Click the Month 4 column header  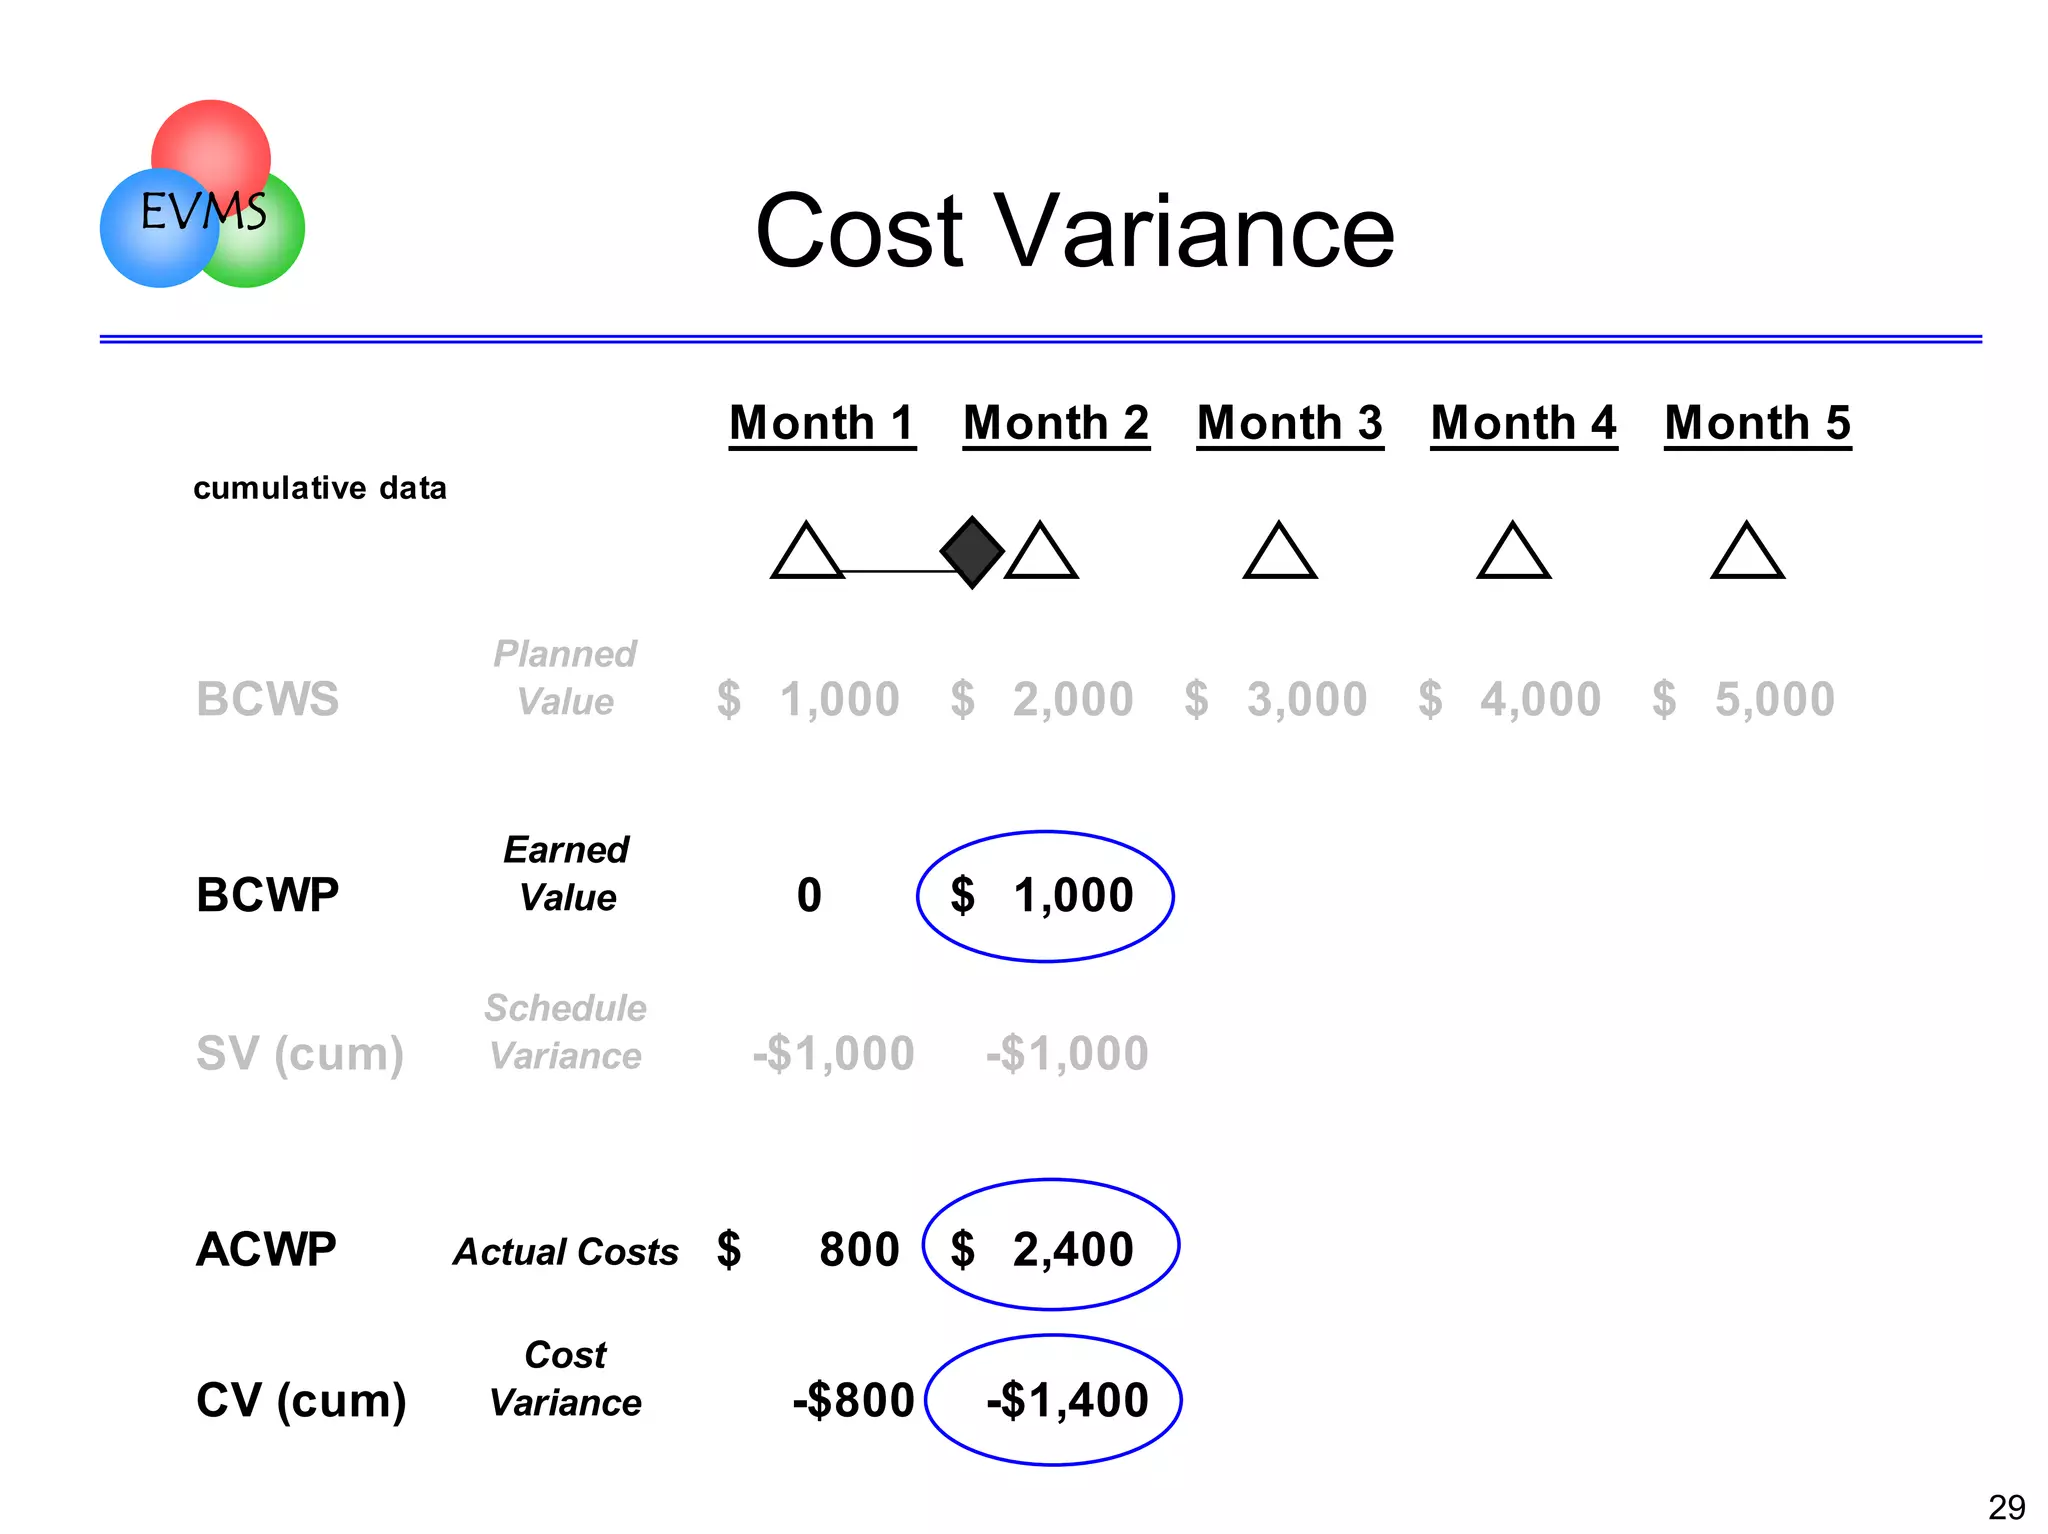(x=1524, y=424)
